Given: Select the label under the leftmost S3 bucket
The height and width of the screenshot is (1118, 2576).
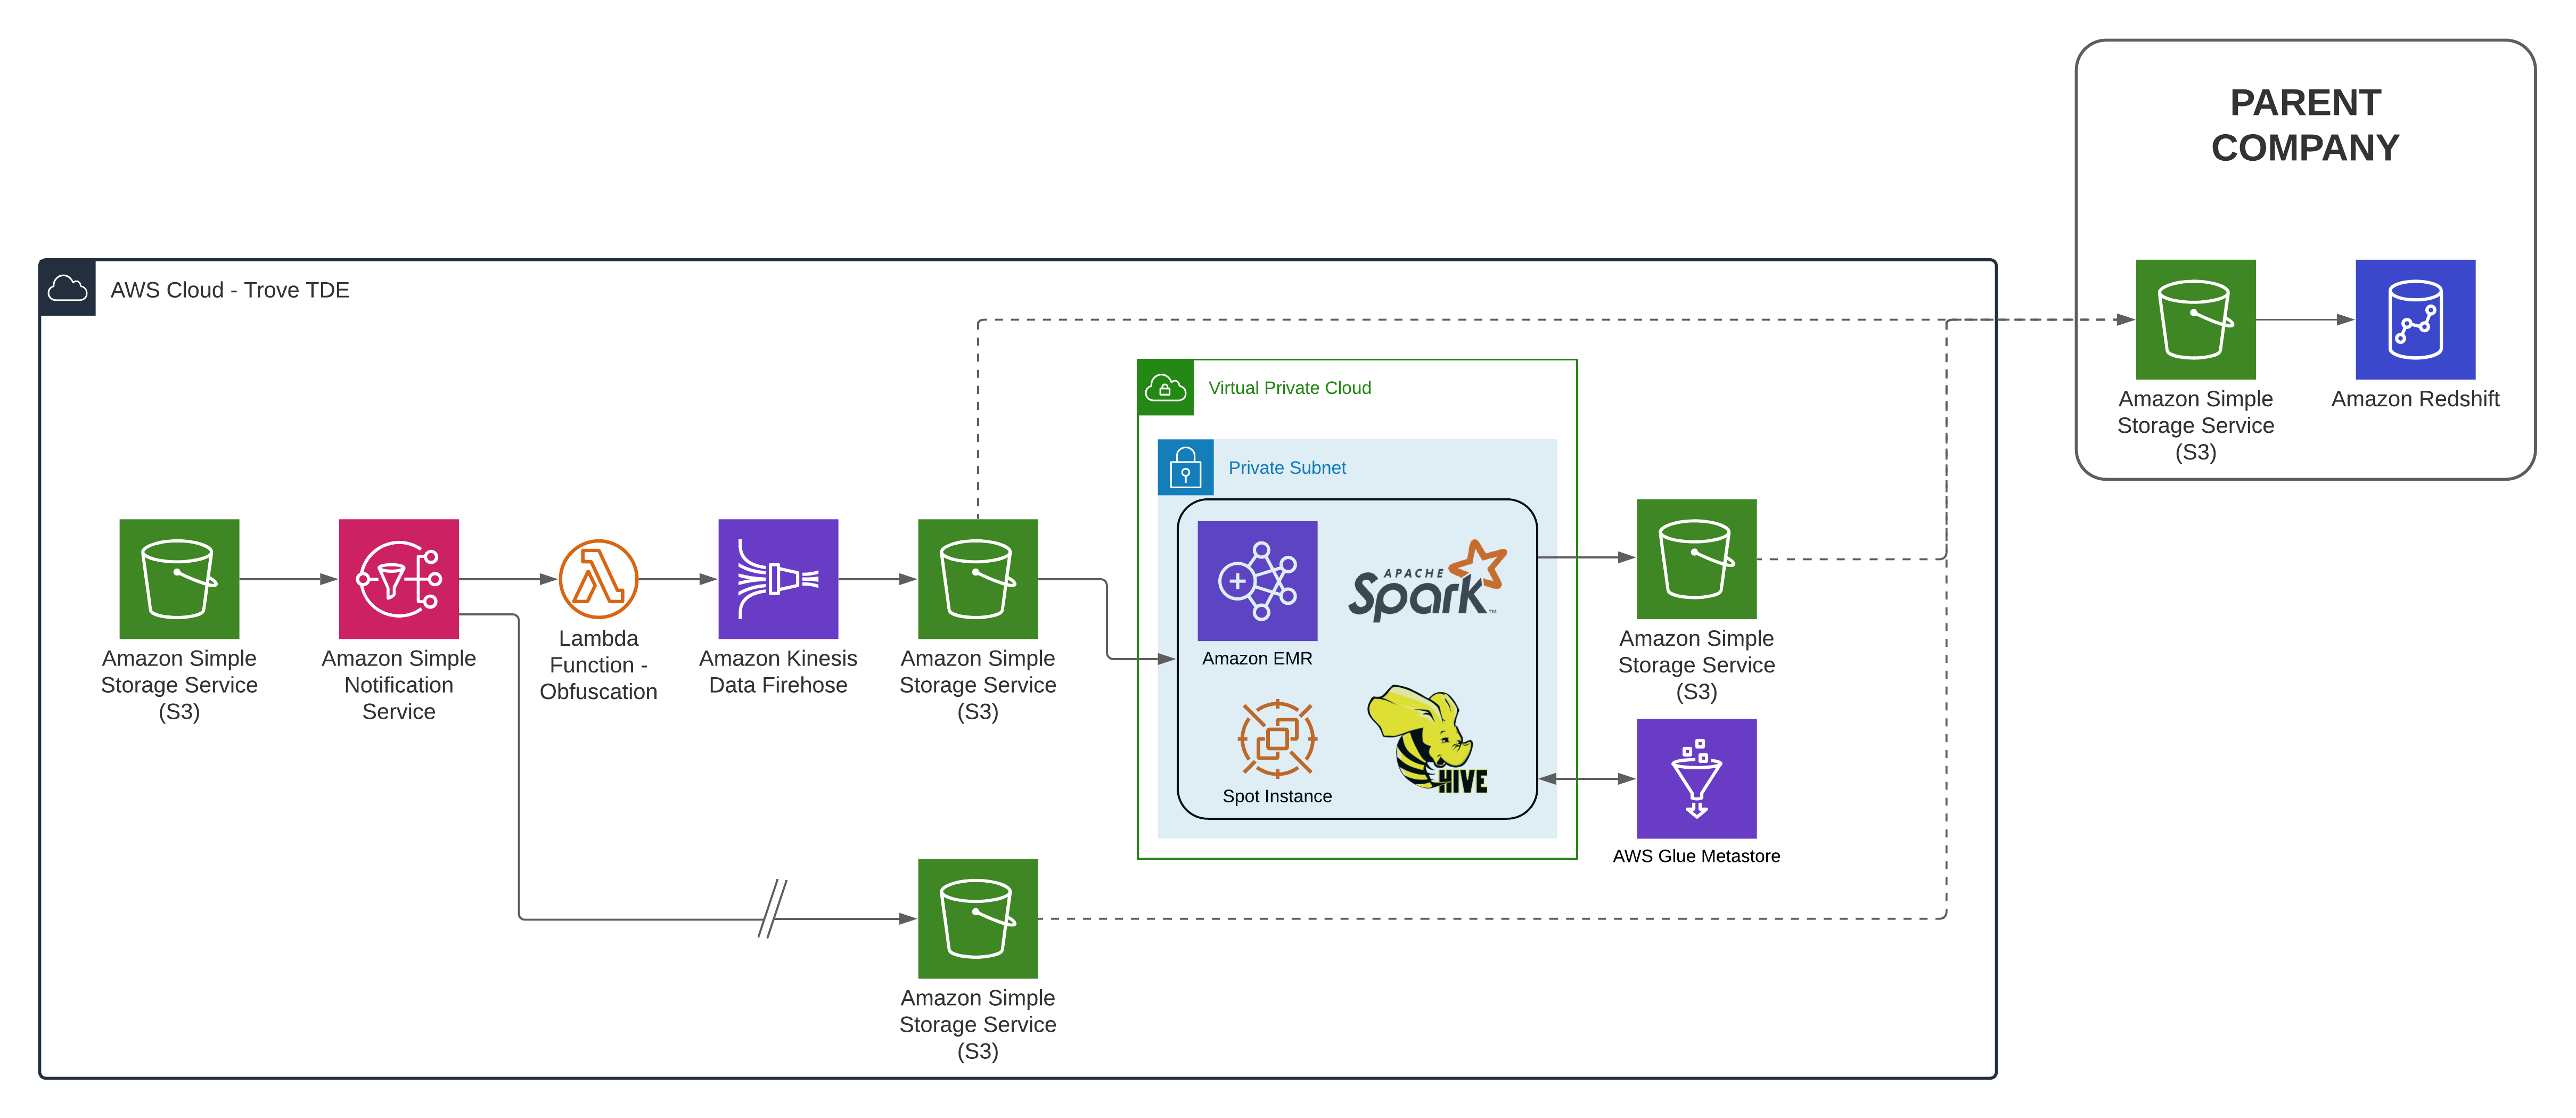Looking at the screenshot, I should [179, 684].
